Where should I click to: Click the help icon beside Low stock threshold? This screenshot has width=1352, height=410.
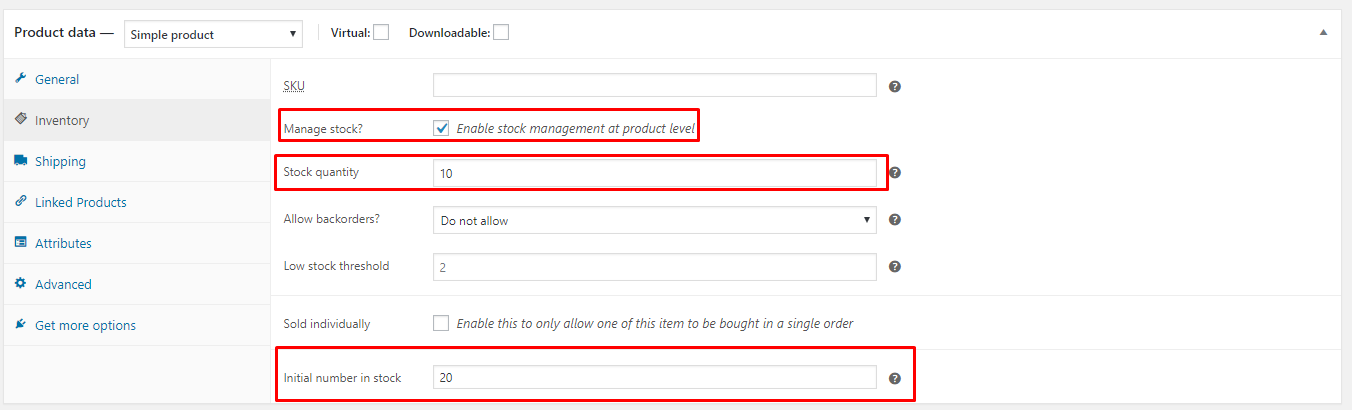click(x=895, y=267)
